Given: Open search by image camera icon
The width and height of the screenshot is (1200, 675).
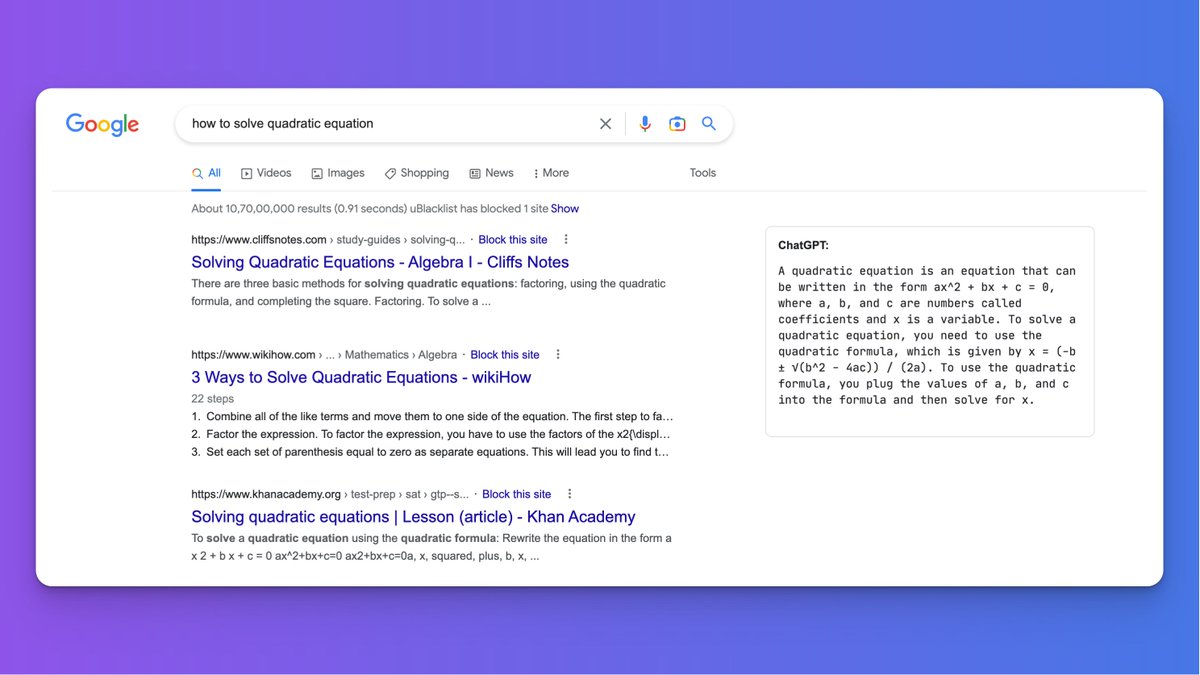Looking at the screenshot, I should click(x=677, y=124).
